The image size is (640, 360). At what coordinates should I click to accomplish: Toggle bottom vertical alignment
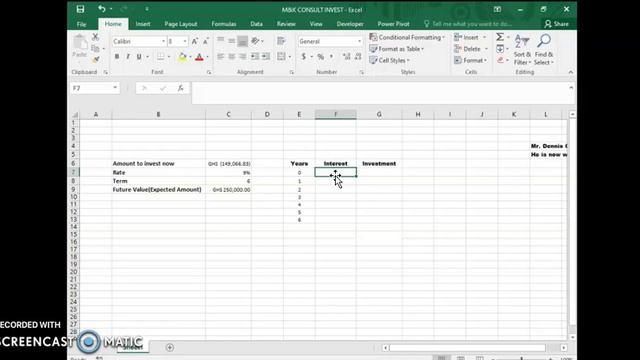(242, 41)
